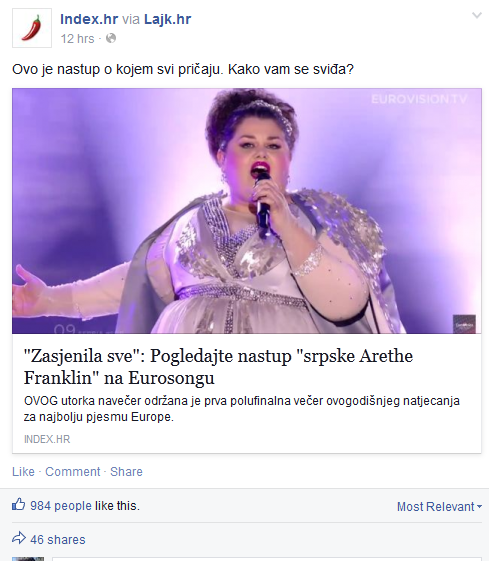Click Comment under the post
Image resolution: width=489 pixels, height=561 pixels.
(x=73, y=472)
